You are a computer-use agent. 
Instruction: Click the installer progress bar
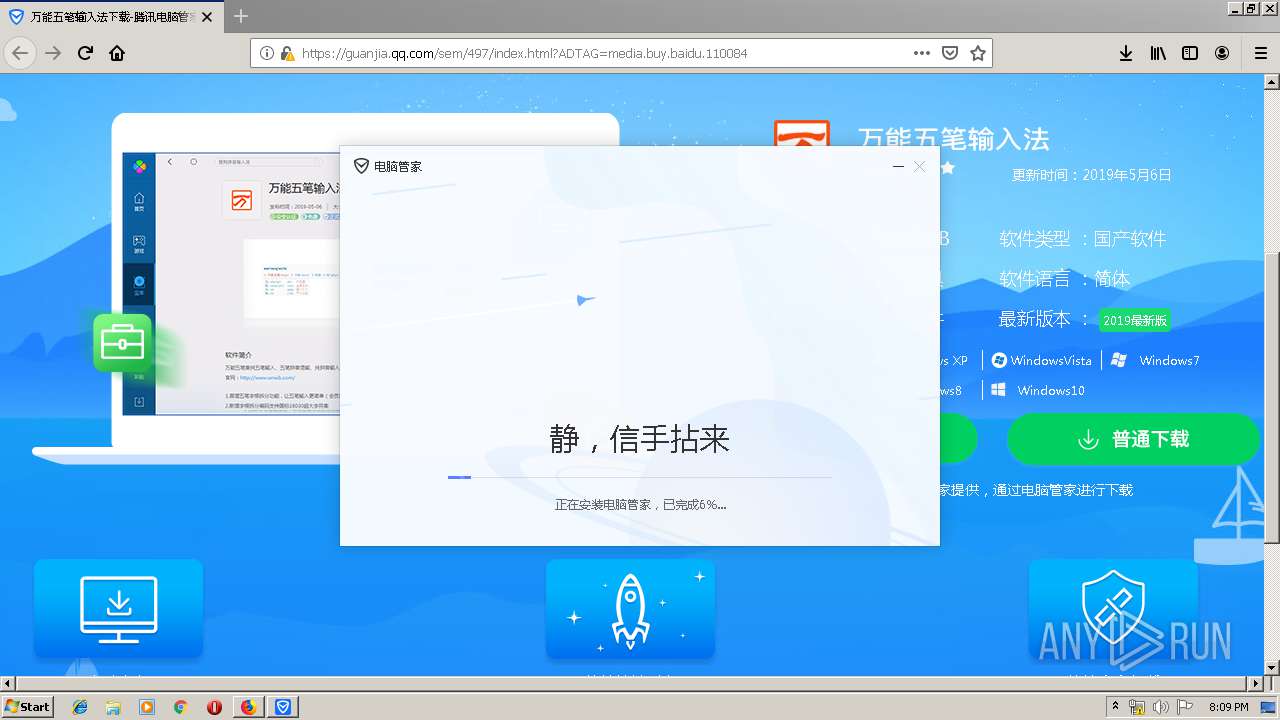tap(639, 477)
